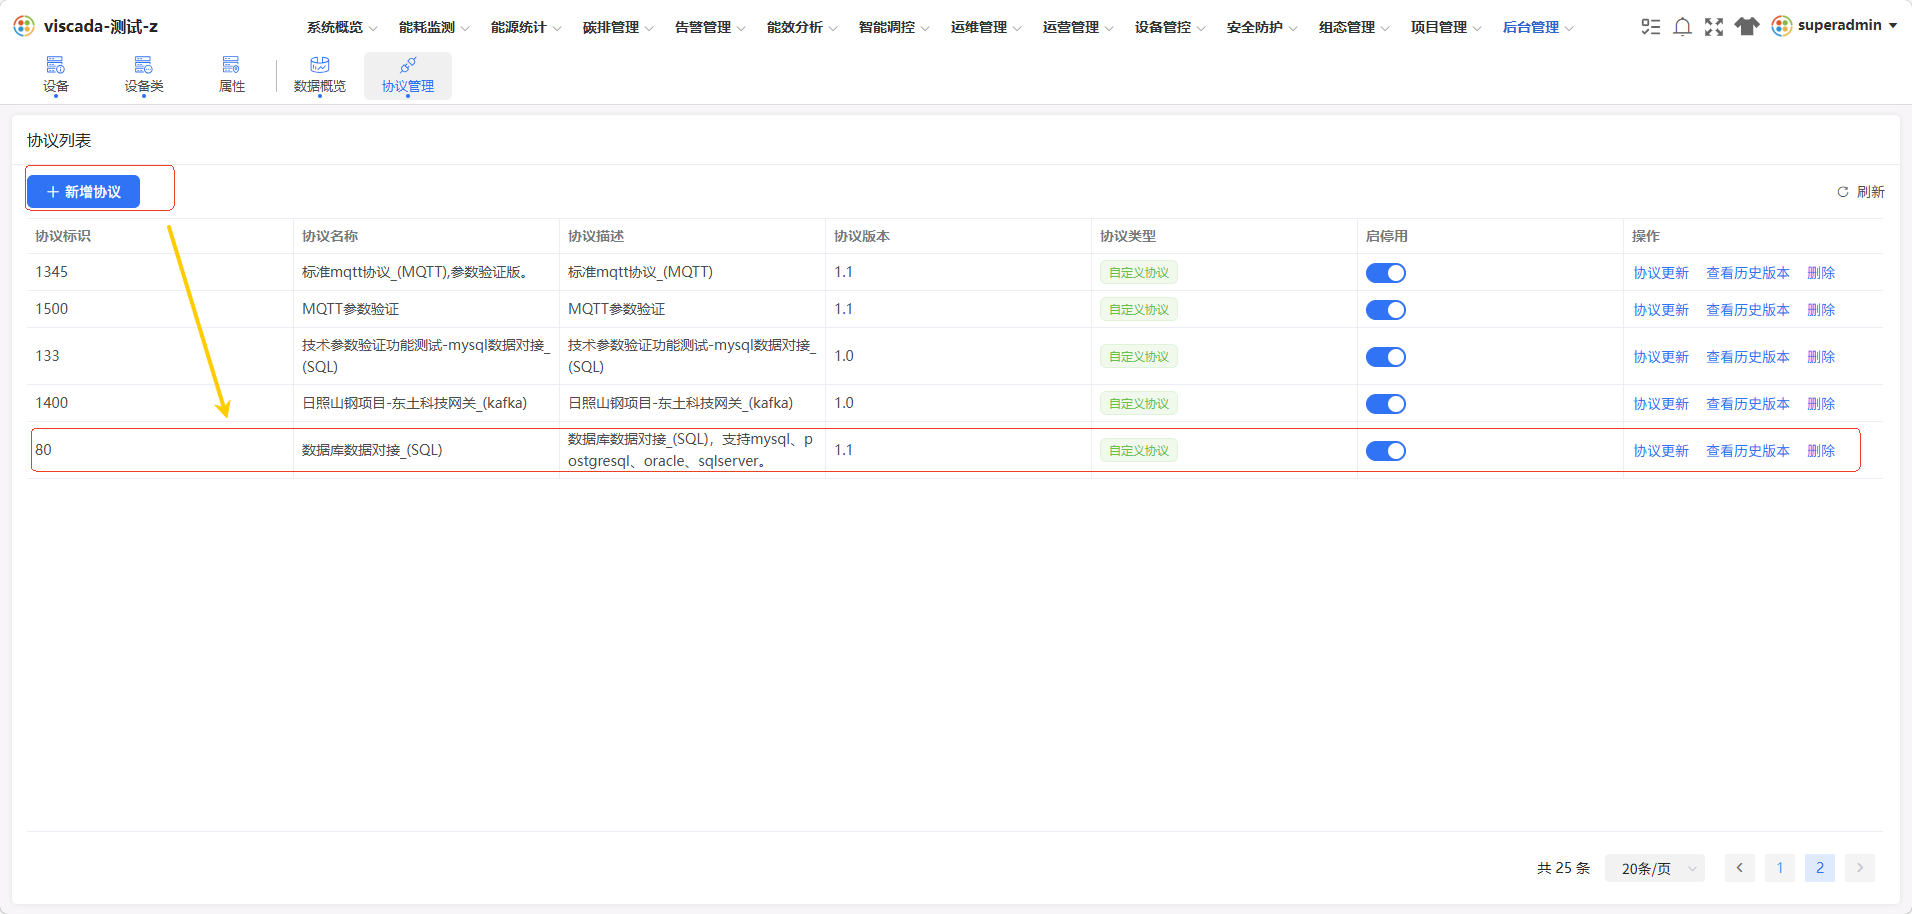Disable protocol 1500 switch
The height and width of the screenshot is (914, 1912).
1386,310
